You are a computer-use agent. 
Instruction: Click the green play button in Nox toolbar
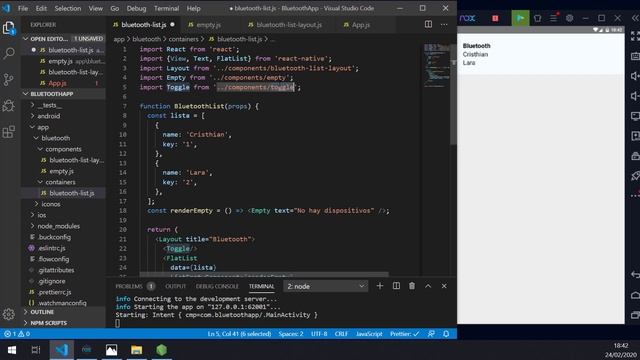coord(520,18)
